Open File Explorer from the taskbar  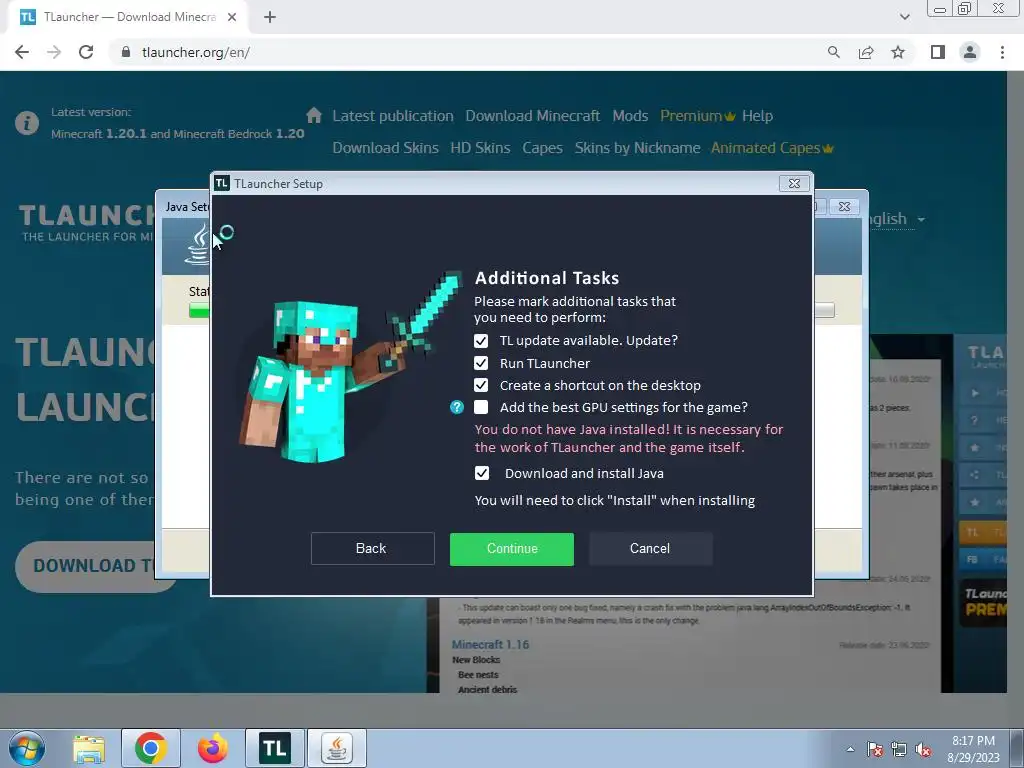point(89,748)
